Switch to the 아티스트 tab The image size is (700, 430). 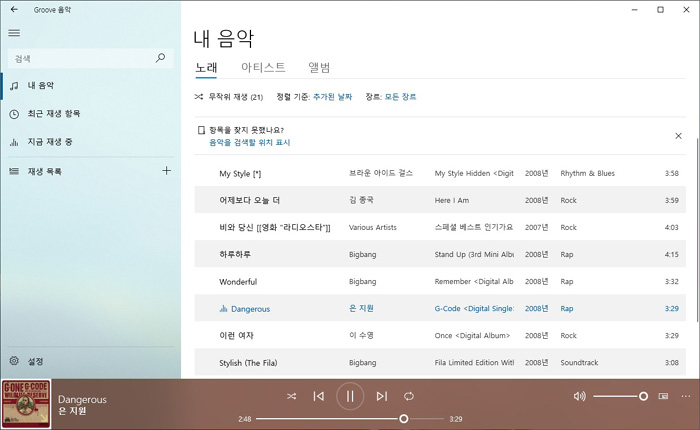pos(263,67)
